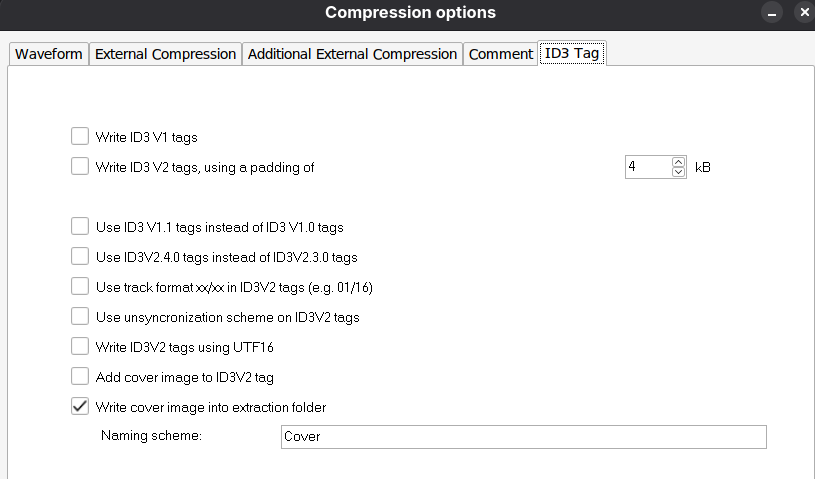Select the Additional External Compression tab
Image resolution: width=815 pixels, height=479 pixels.
tap(352, 54)
